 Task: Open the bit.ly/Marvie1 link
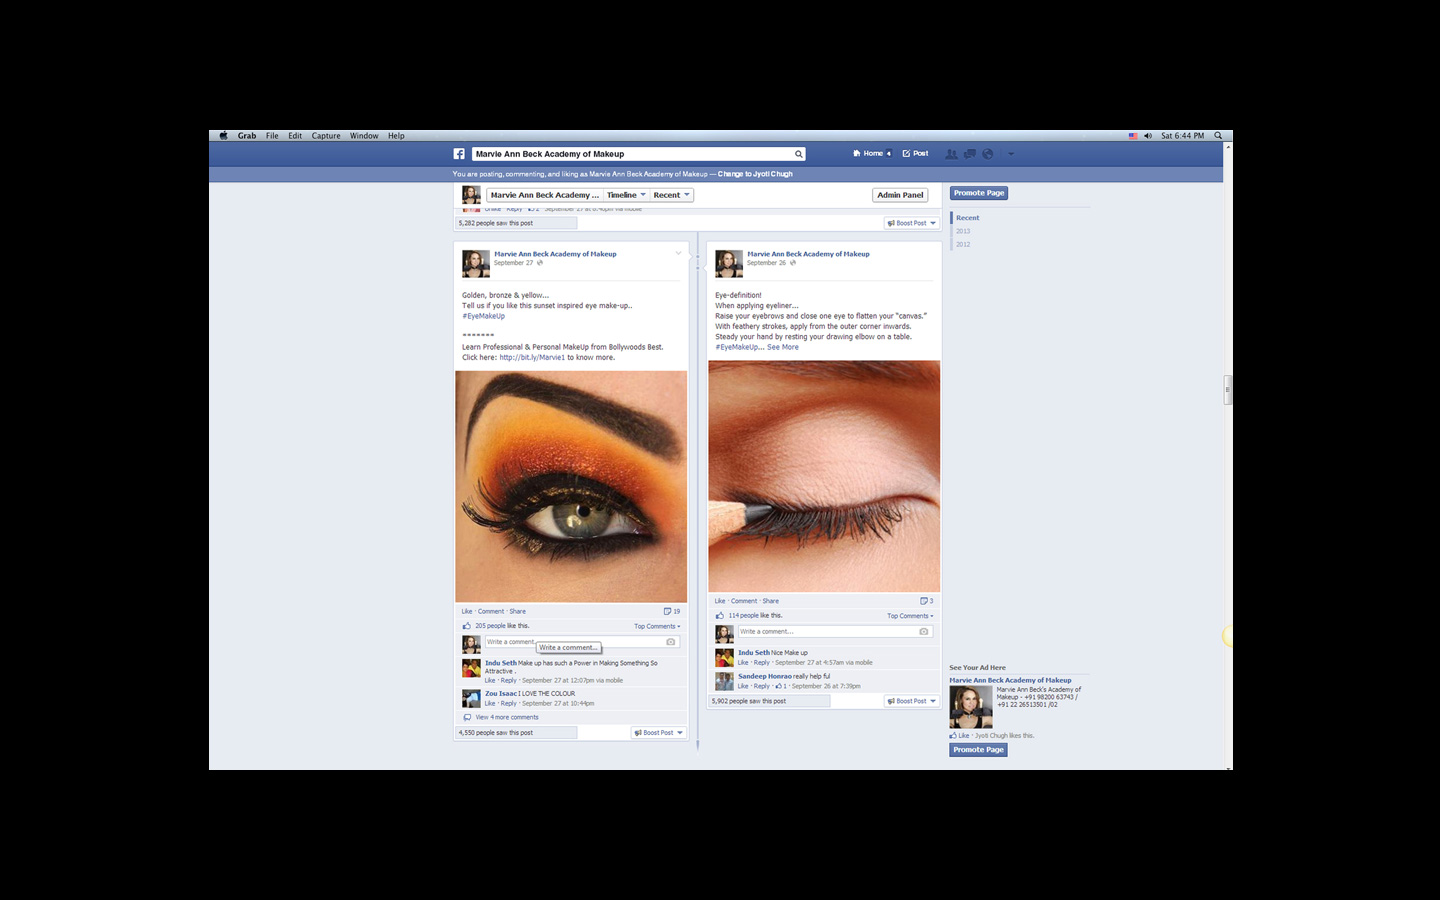pos(532,357)
